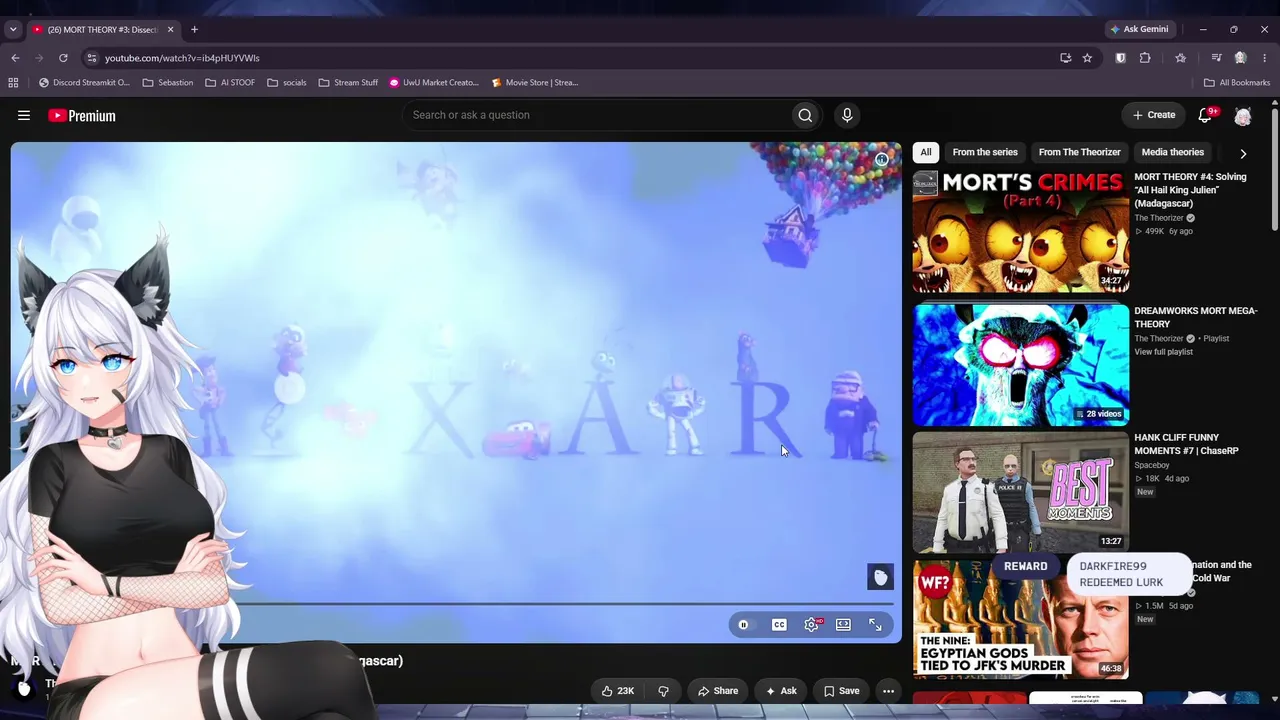
Task: Open the UwU Market Creator bookmark
Action: (x=434, y=83)
